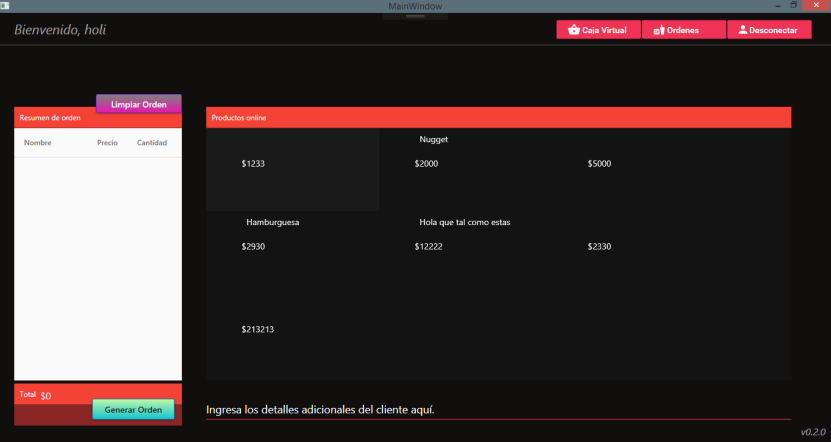Open the Caja Virtual view
The width and height of the screenshot is (831, 442).
[598, 30]
